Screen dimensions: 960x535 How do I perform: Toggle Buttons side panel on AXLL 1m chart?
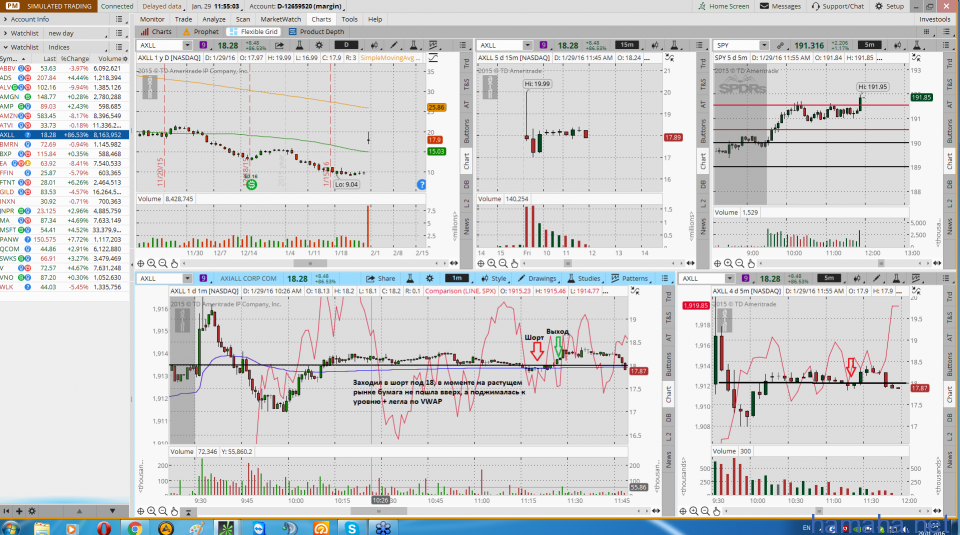click(669, 364)
